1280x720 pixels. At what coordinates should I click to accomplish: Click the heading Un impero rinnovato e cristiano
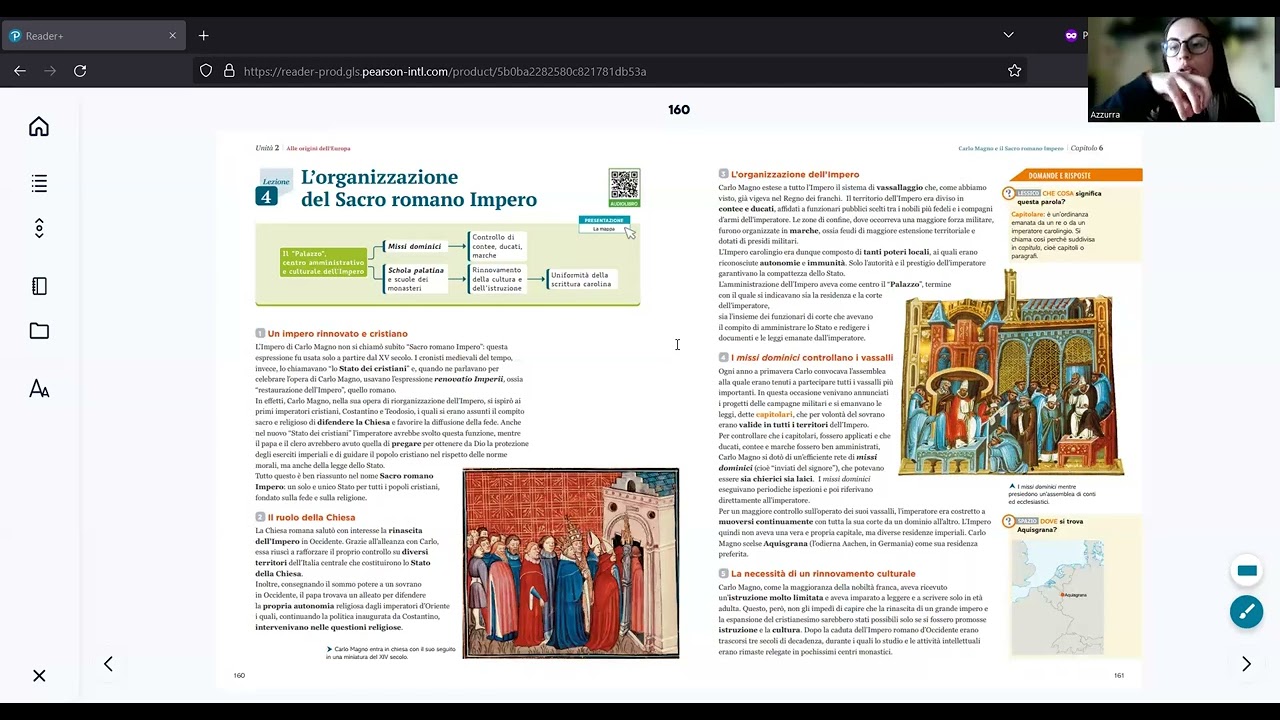pos(337,333)
